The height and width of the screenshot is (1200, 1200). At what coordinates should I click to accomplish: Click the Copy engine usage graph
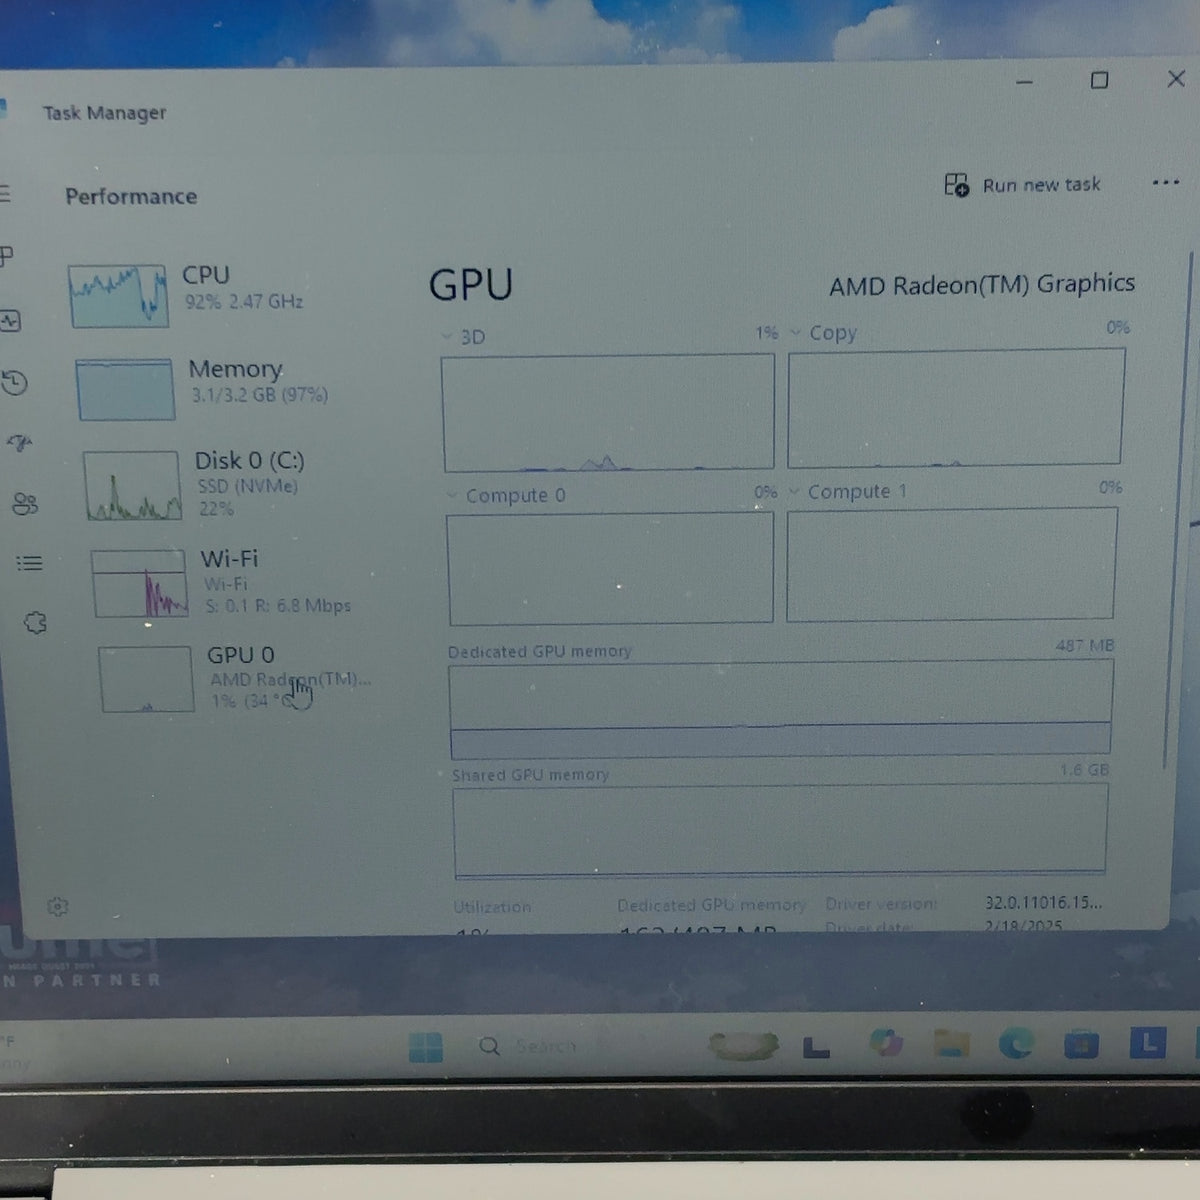pyautogui.click(x=956, y=407)
